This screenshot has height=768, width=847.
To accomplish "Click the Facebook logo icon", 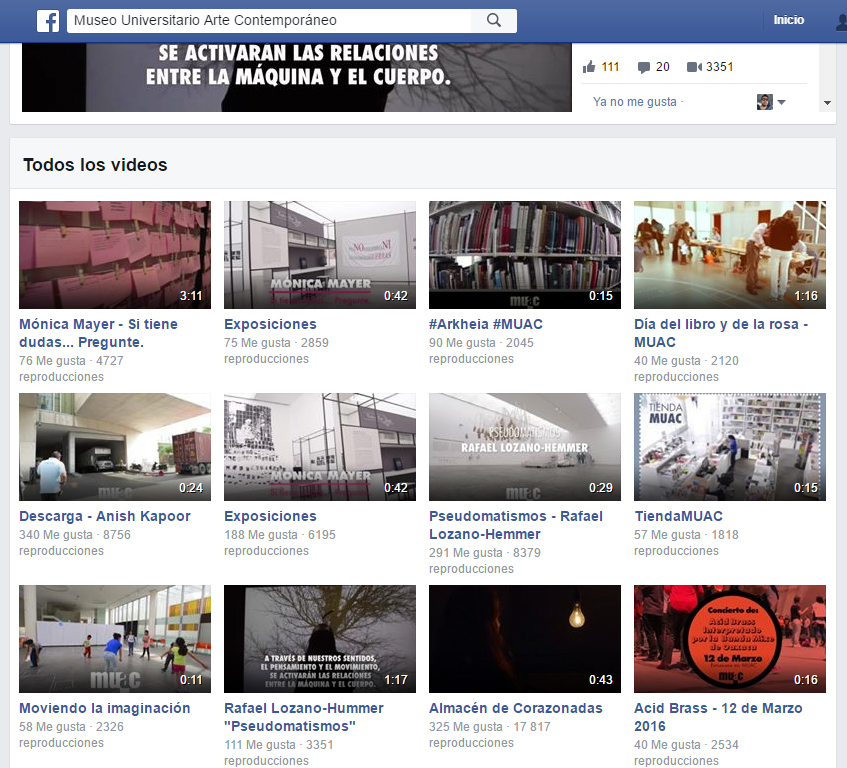I will [48, 21].
